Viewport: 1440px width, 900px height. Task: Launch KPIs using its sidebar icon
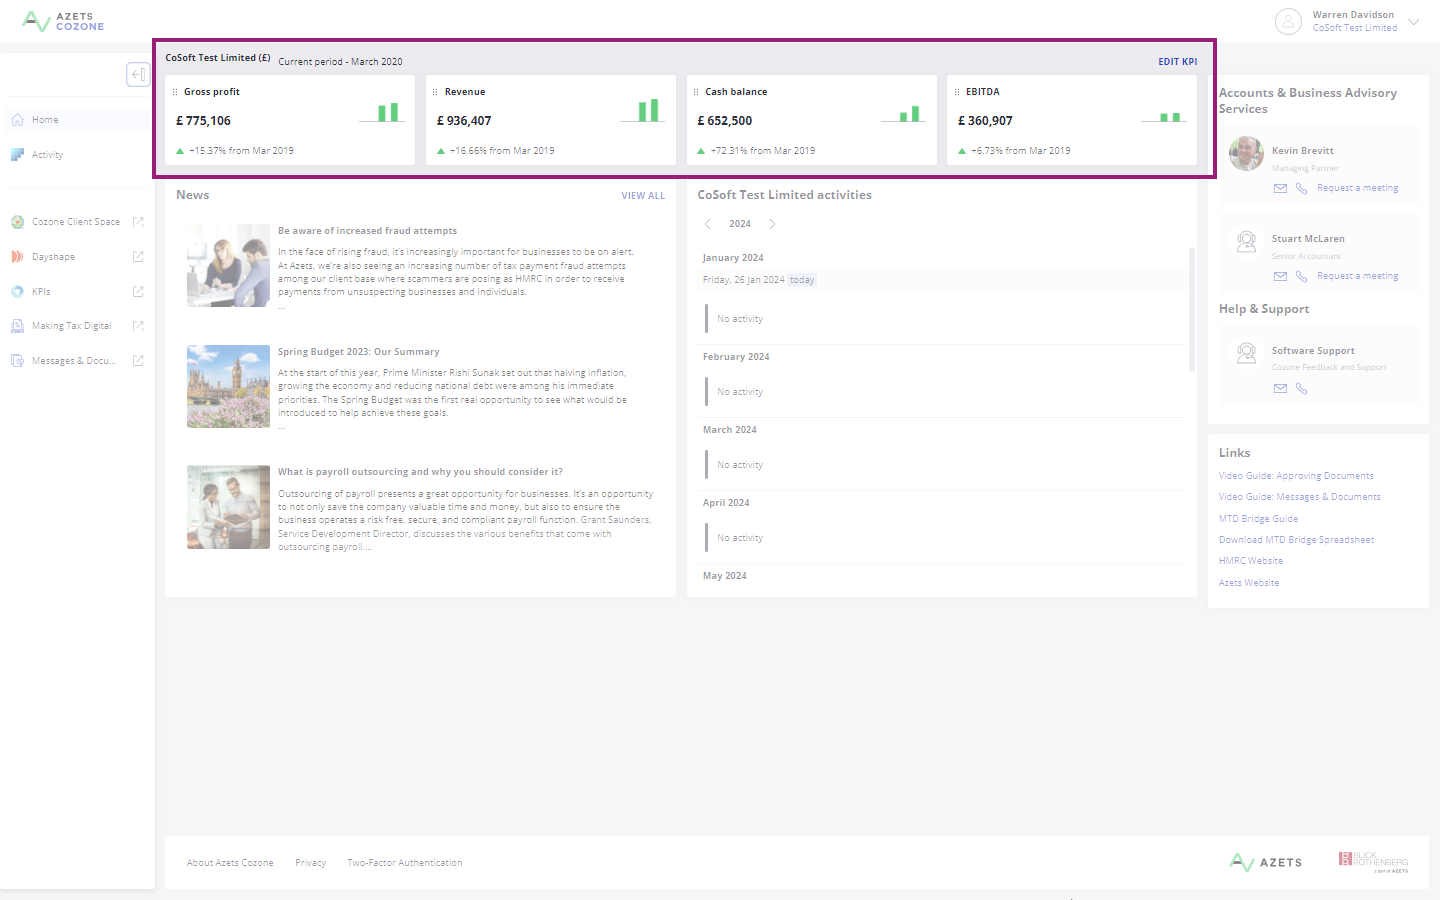tap(137, 291)
